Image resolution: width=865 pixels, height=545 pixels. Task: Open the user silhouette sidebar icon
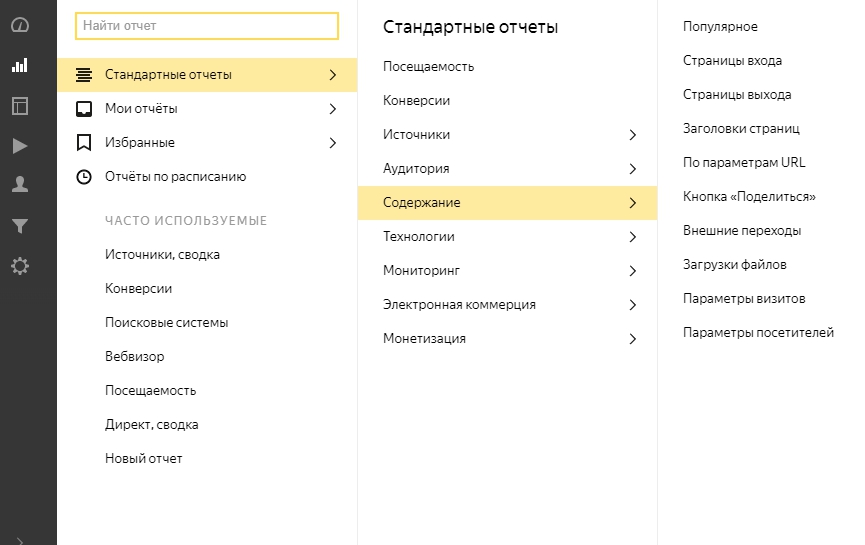point(20,185)
